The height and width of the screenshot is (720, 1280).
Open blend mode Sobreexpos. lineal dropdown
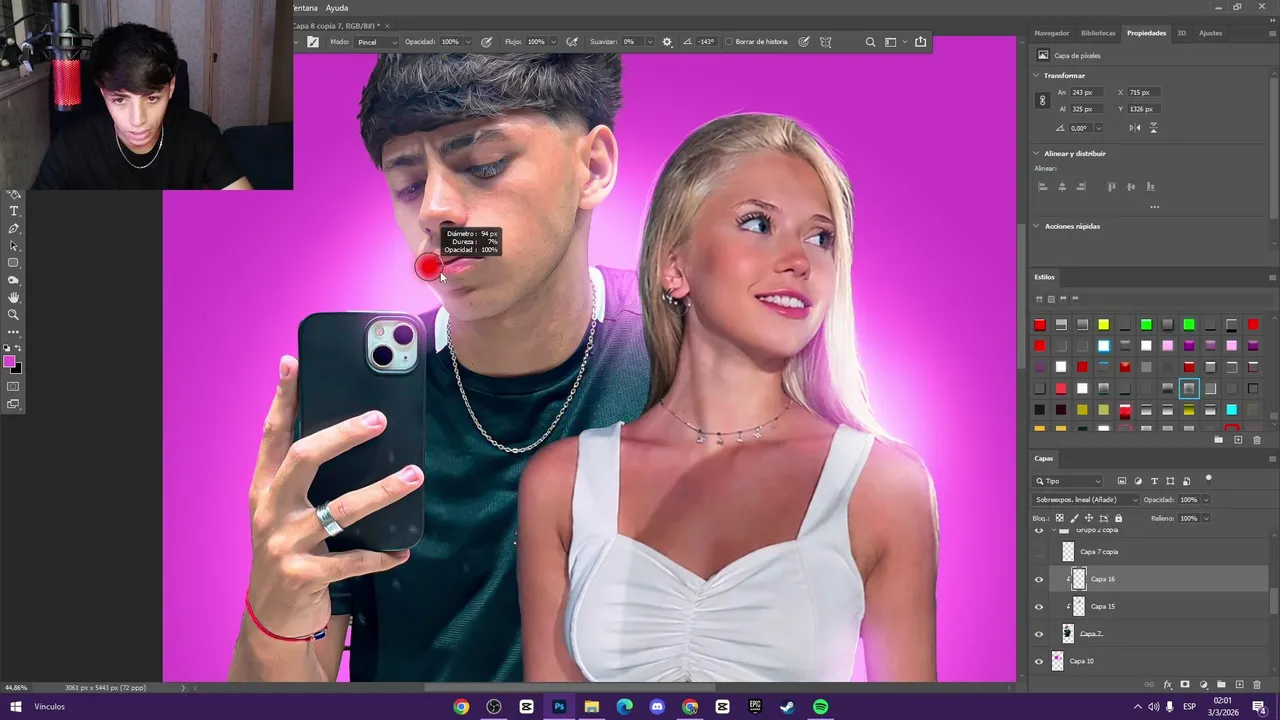[x=1087, y=500]
